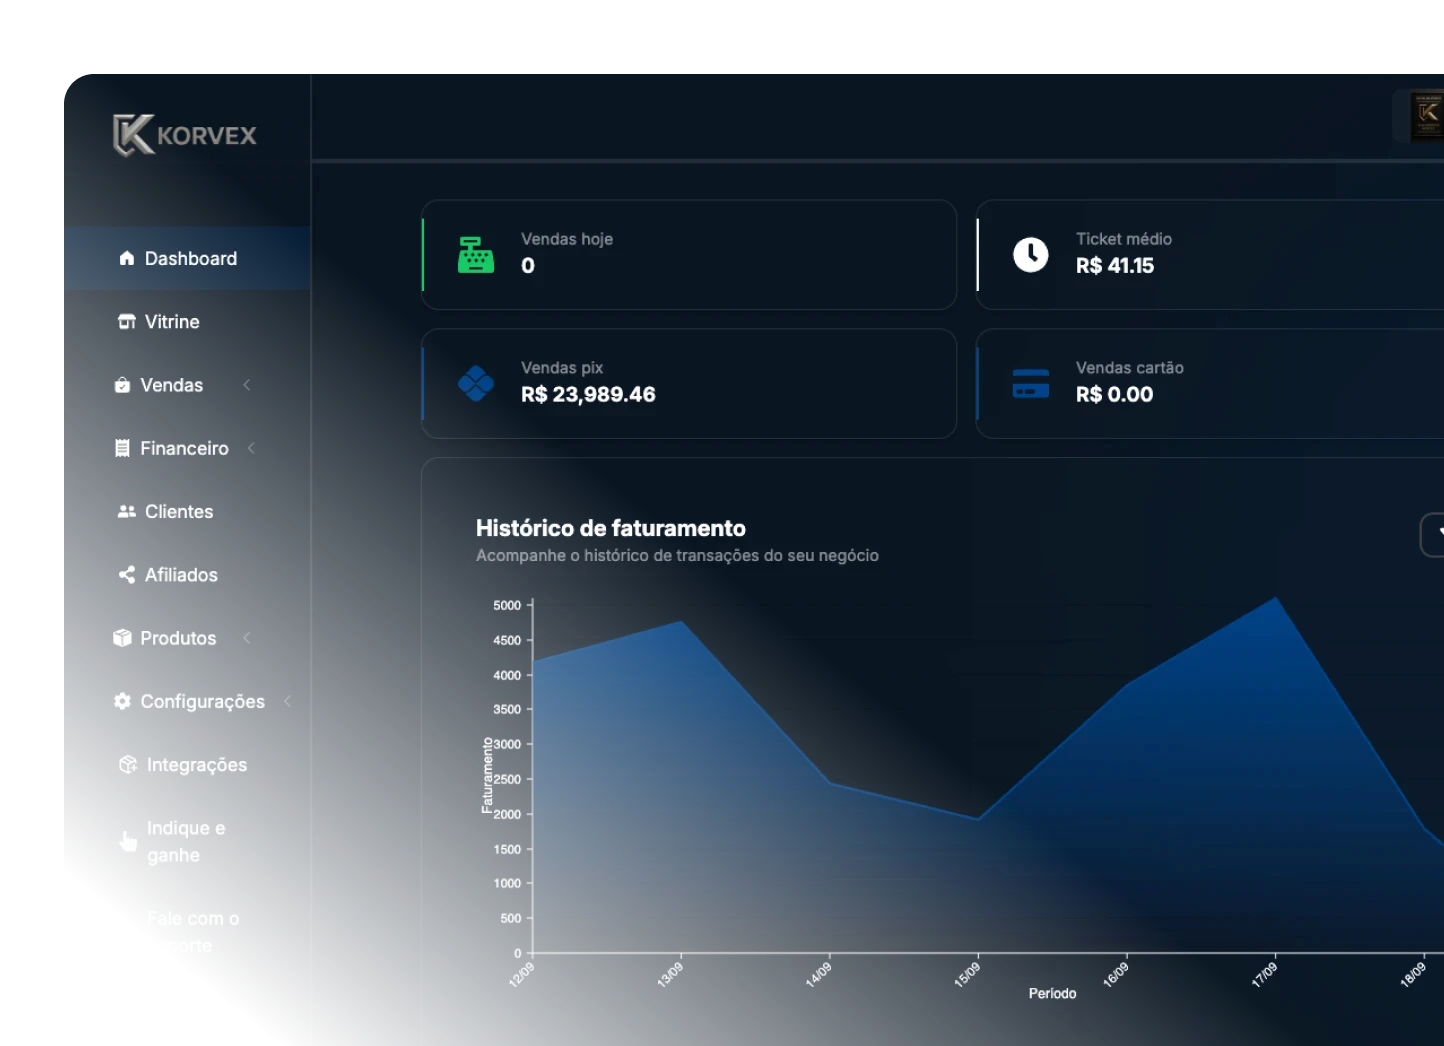The width and height of the screenshot is (1444, 1046).
Task: Click the Vitrine storefront icon
Action: pos(127,322)
